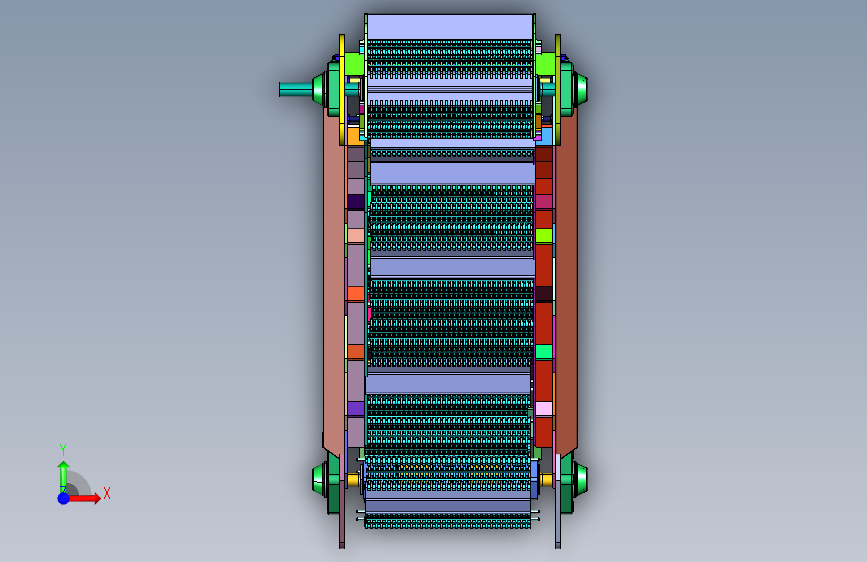Select the light-blue top plate of the conveyor
Screen dimensions: 867x562
click(x=450, y=27)
